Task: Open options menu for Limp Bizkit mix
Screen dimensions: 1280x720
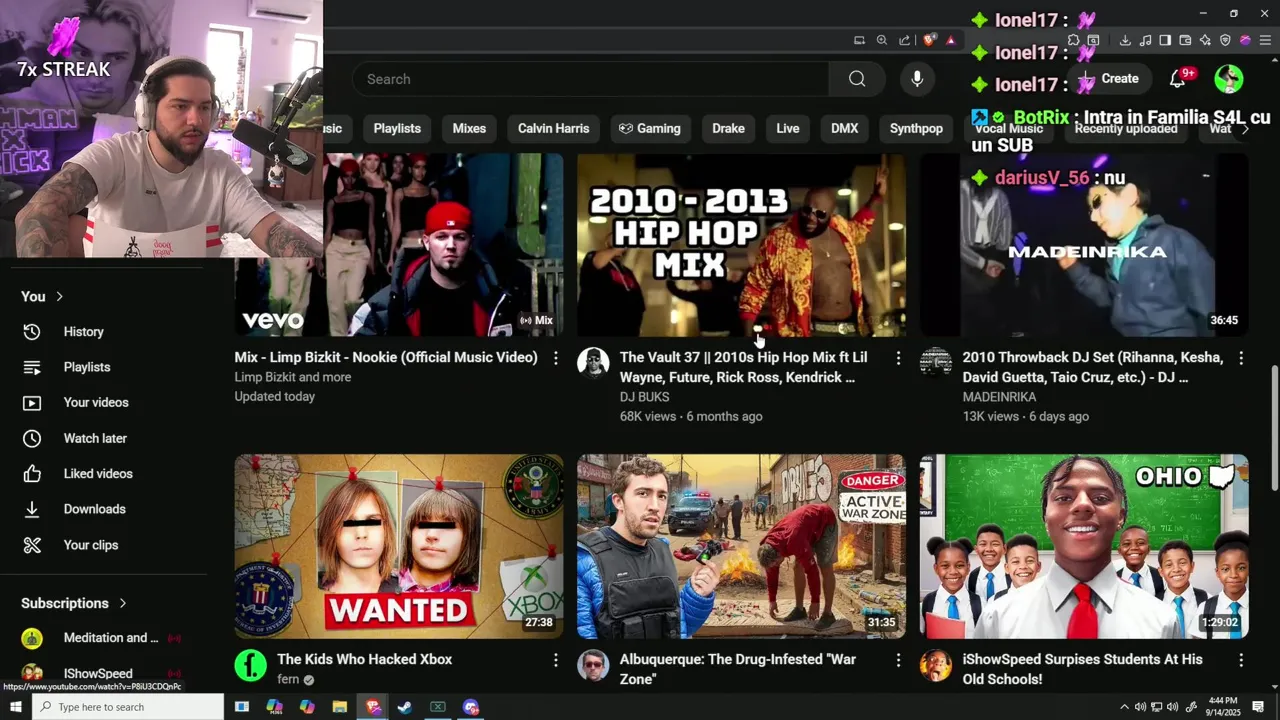Action: pos(556,358)
